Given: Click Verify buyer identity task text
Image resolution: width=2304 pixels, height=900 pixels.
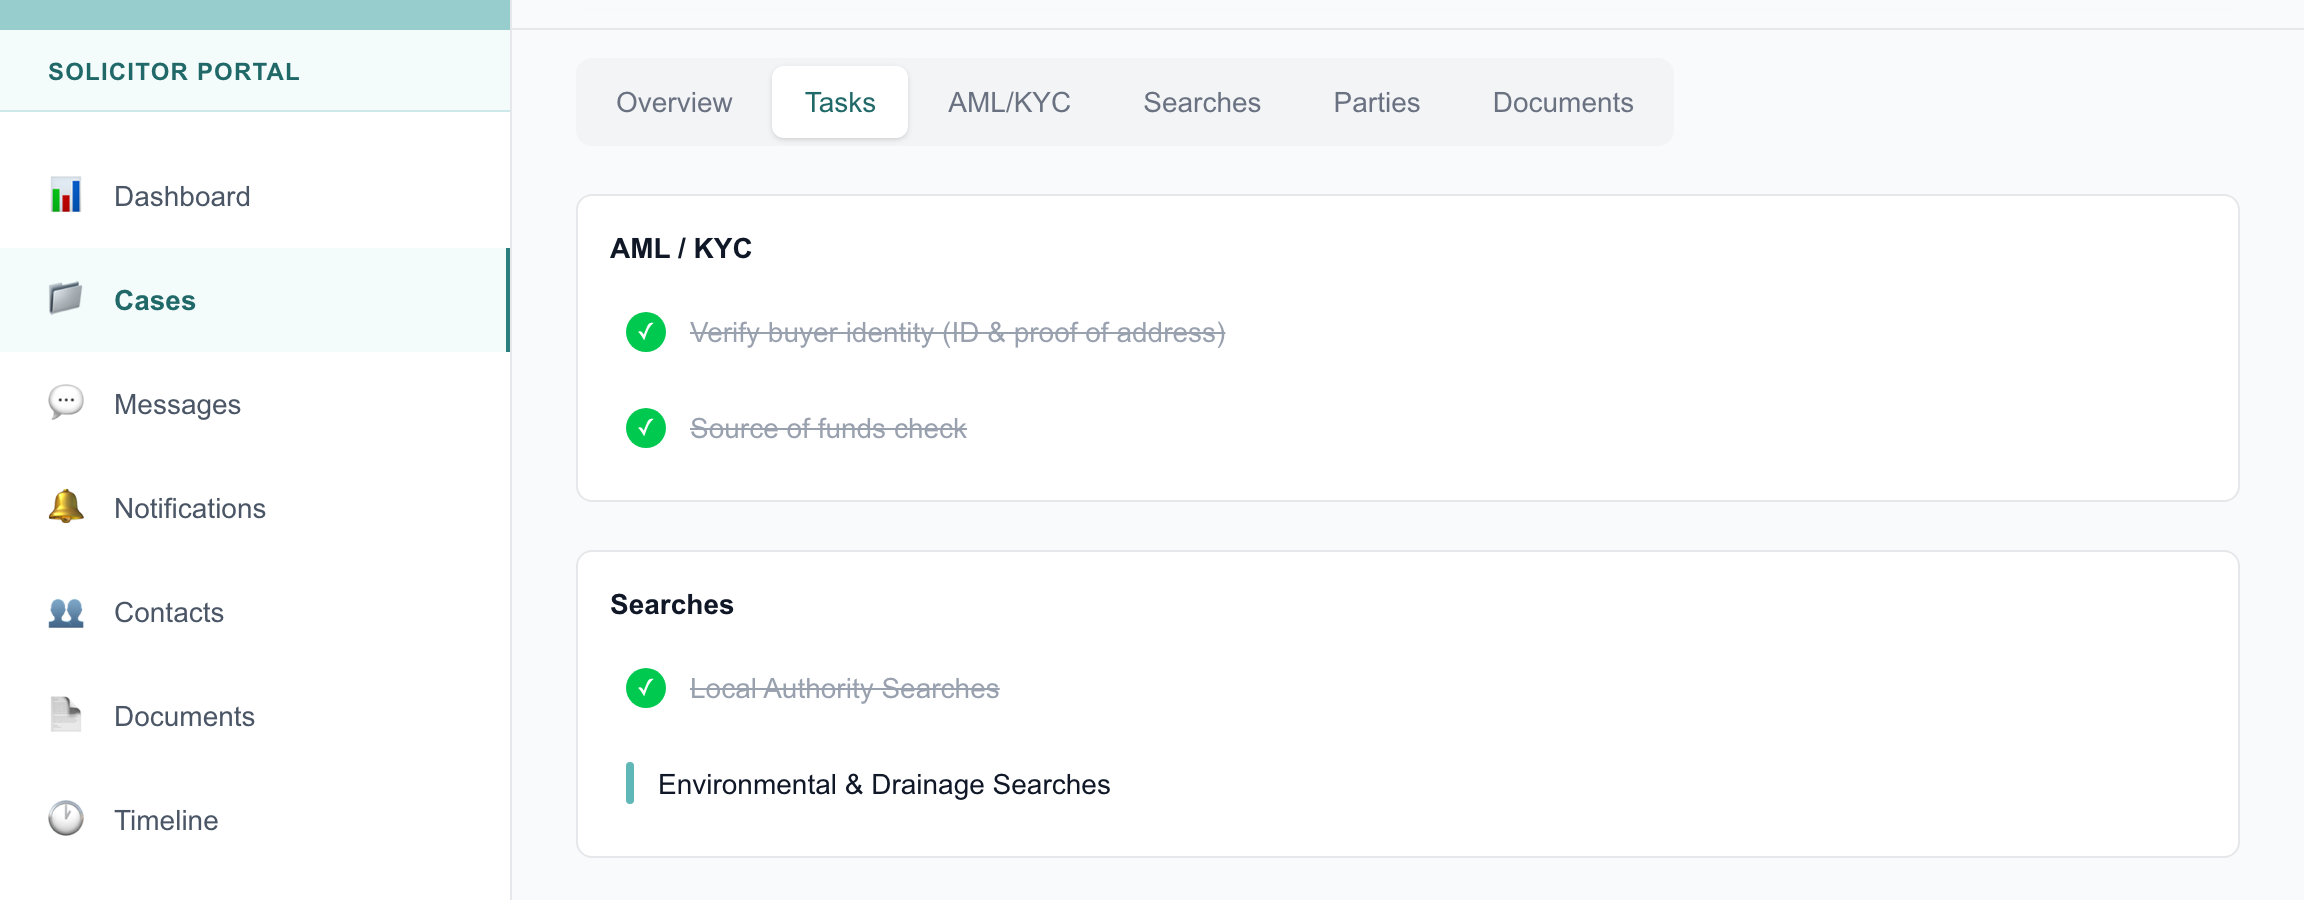Looking at the screenshot, I should point(957,332).
